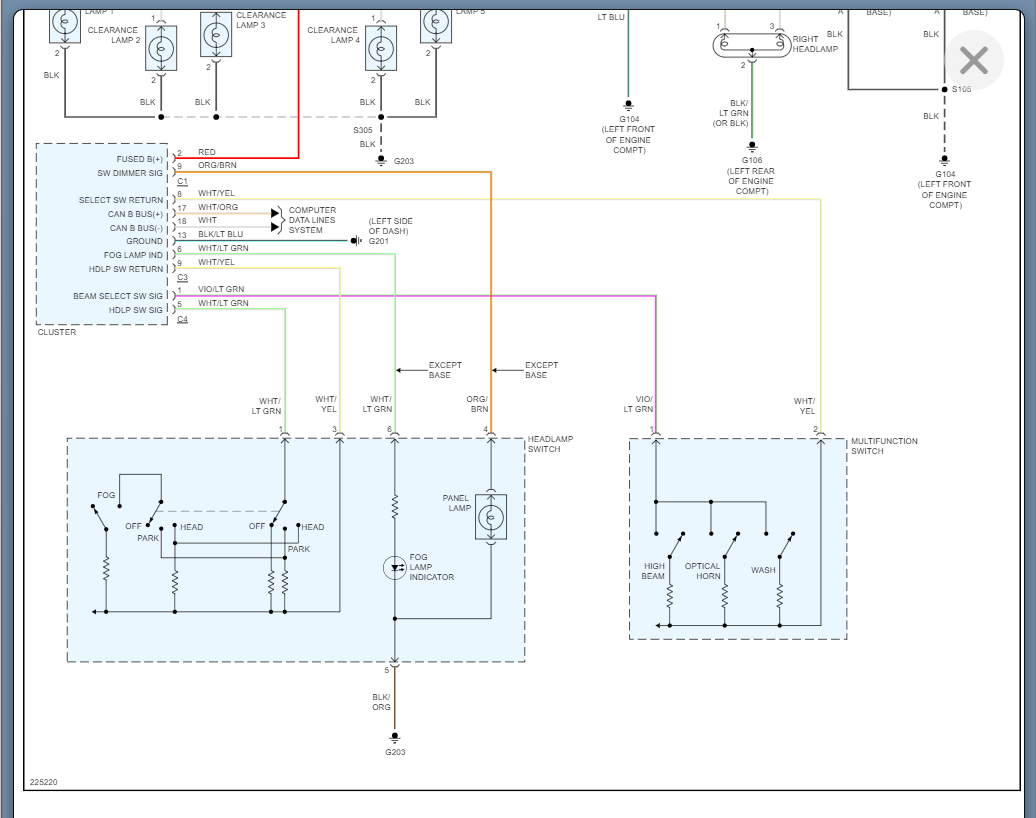
Task: Click the G201 ground symbol
Action: click(356, 241)
